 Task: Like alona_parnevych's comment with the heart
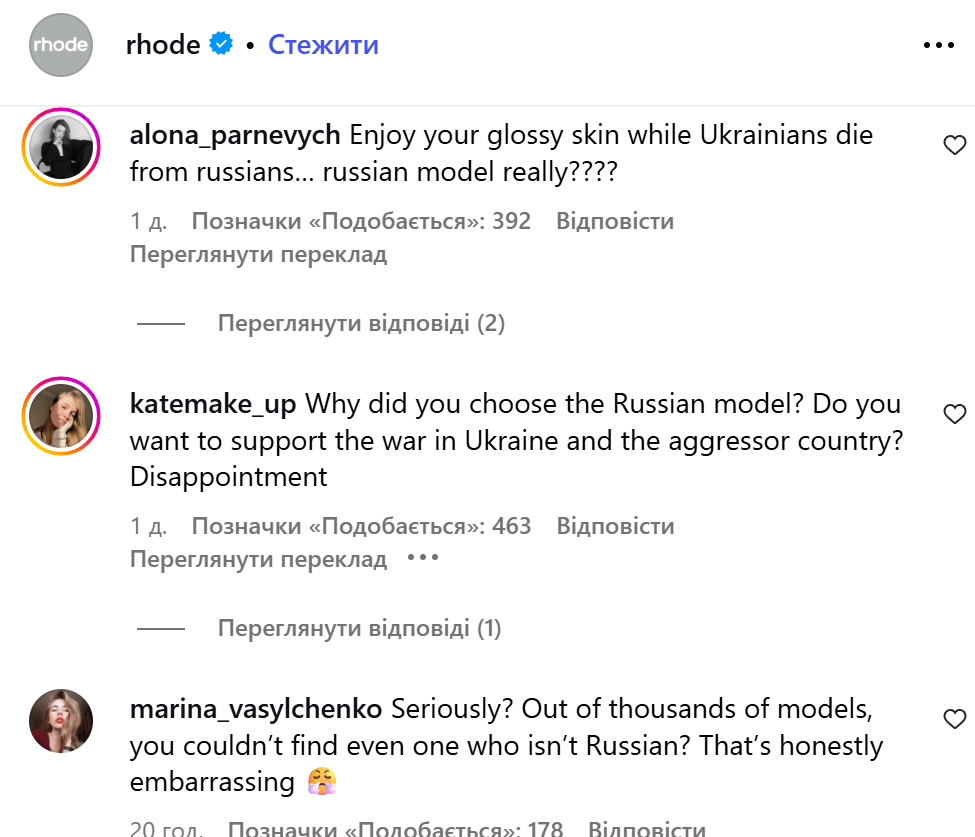click(955, 146)
